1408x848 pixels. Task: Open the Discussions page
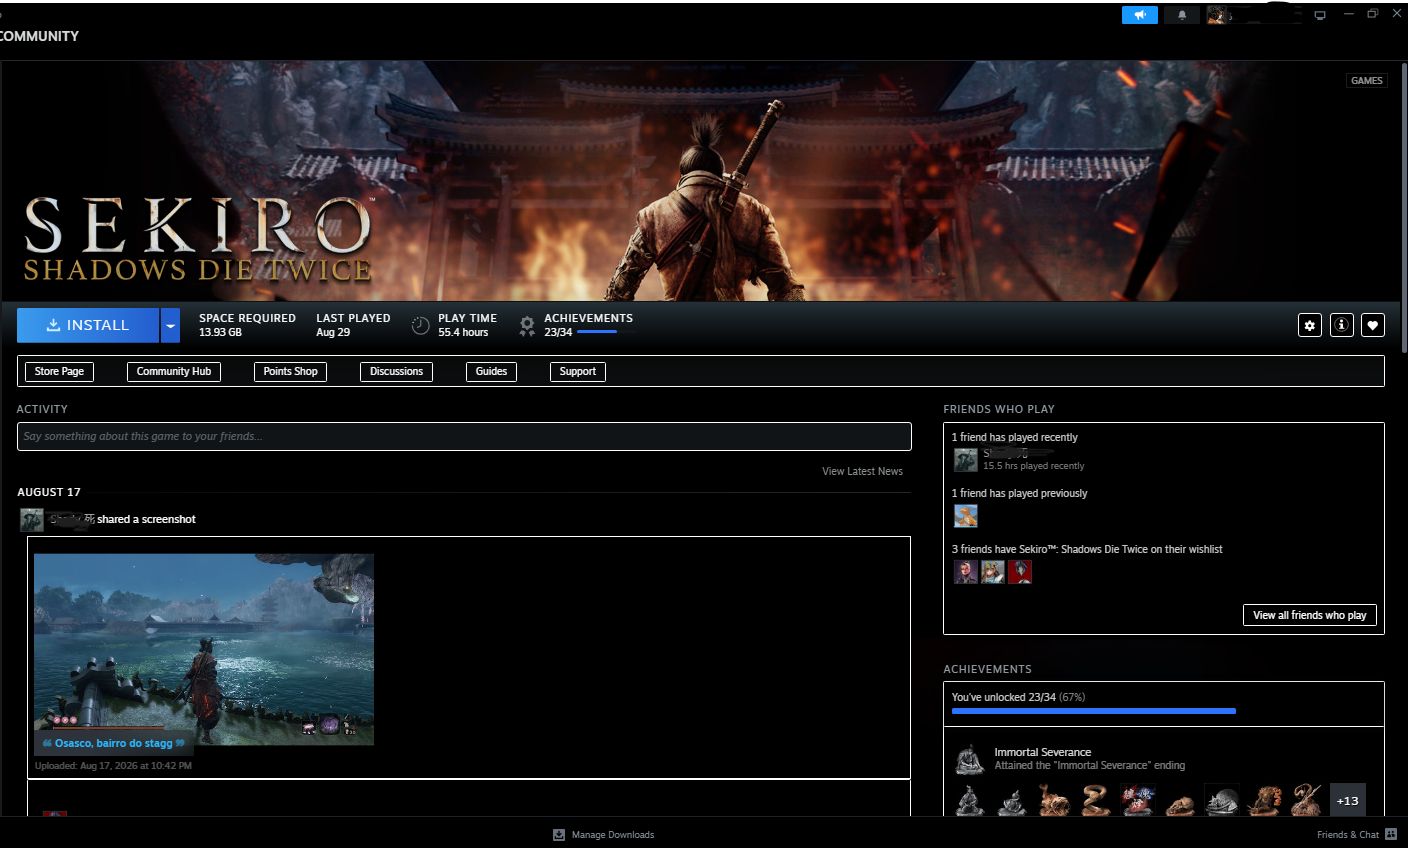coord(396,371)
